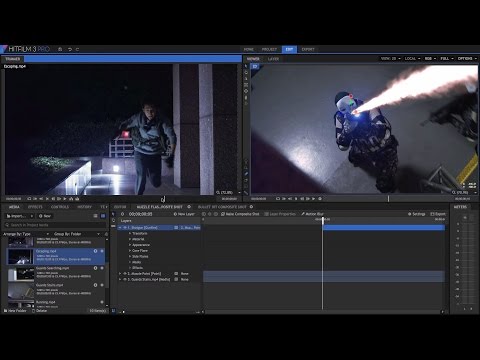
Task: Click the loop playback icon in Viewer transport
Action: 278,199
